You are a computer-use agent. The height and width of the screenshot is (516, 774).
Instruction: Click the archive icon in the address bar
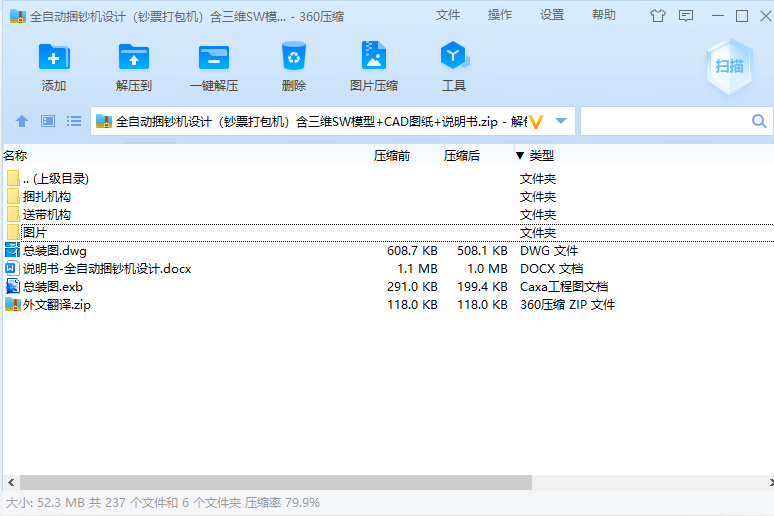[x=104, y=121]
